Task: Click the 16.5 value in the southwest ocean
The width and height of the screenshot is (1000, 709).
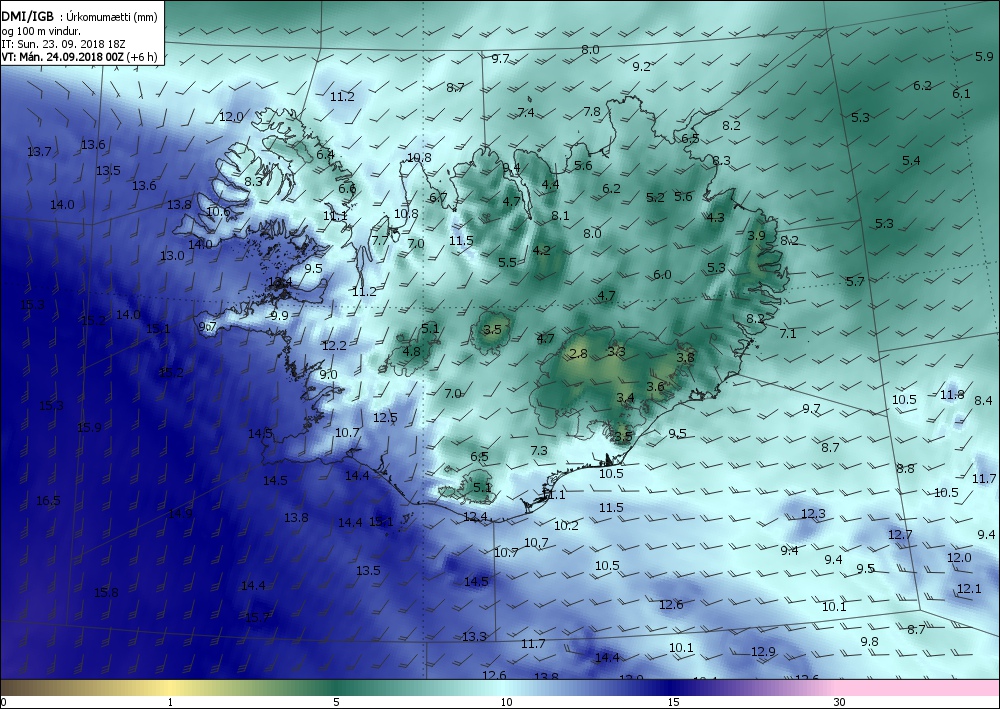Action: pos(48,501)
